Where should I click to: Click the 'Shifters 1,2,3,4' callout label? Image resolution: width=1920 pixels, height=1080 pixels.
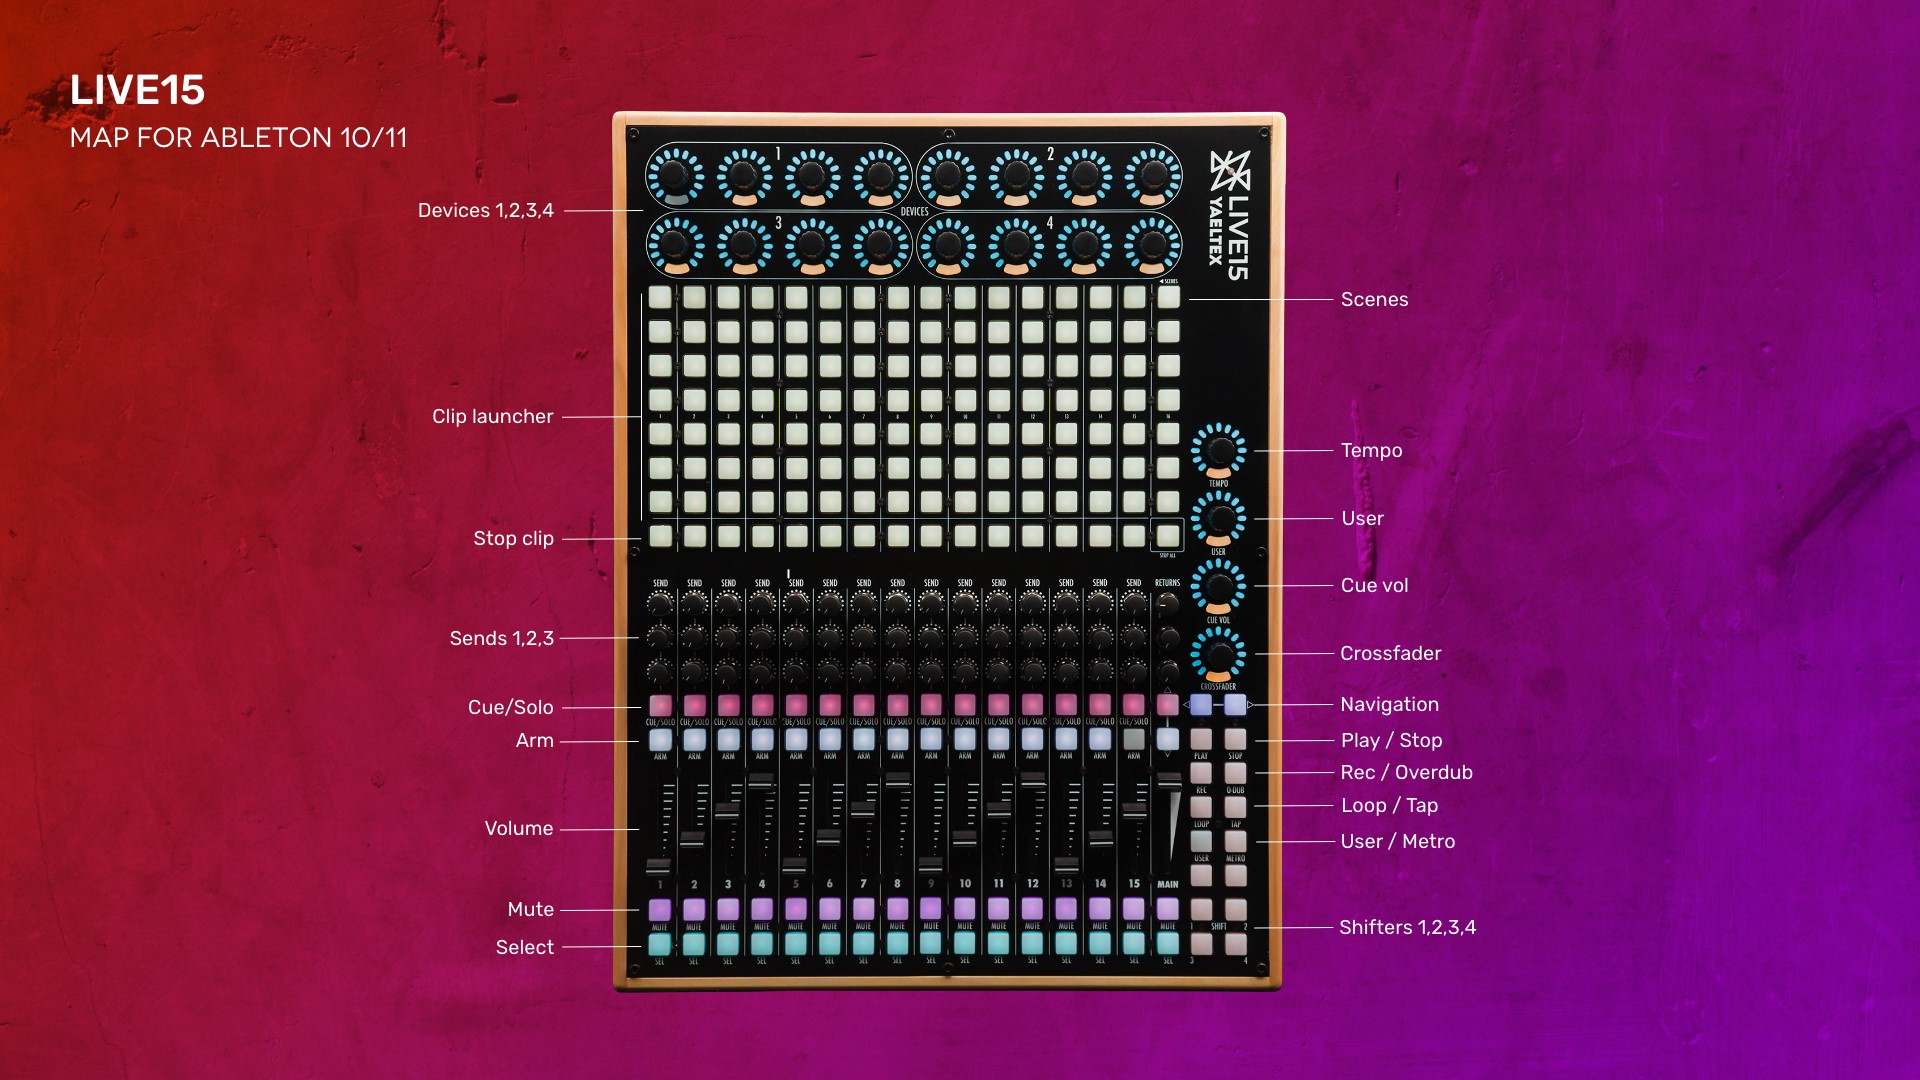point(1407,927)
